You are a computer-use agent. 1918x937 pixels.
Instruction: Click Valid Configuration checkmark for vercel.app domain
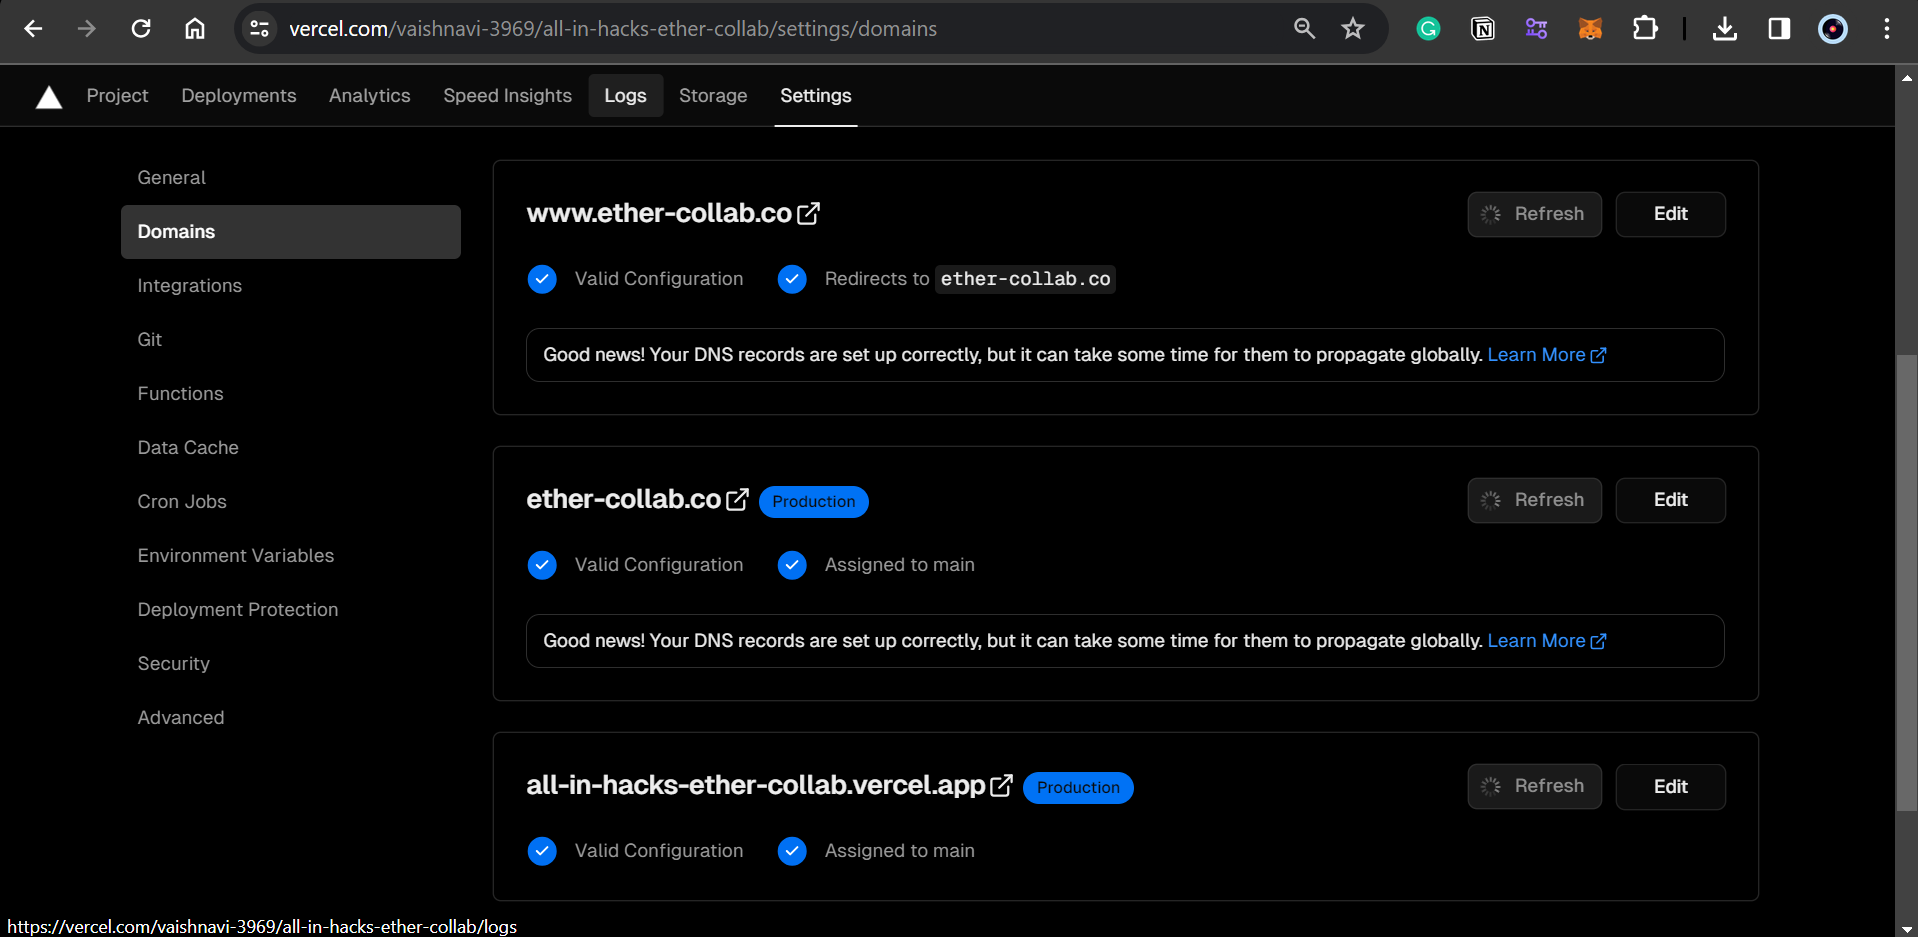pos(542,851)
